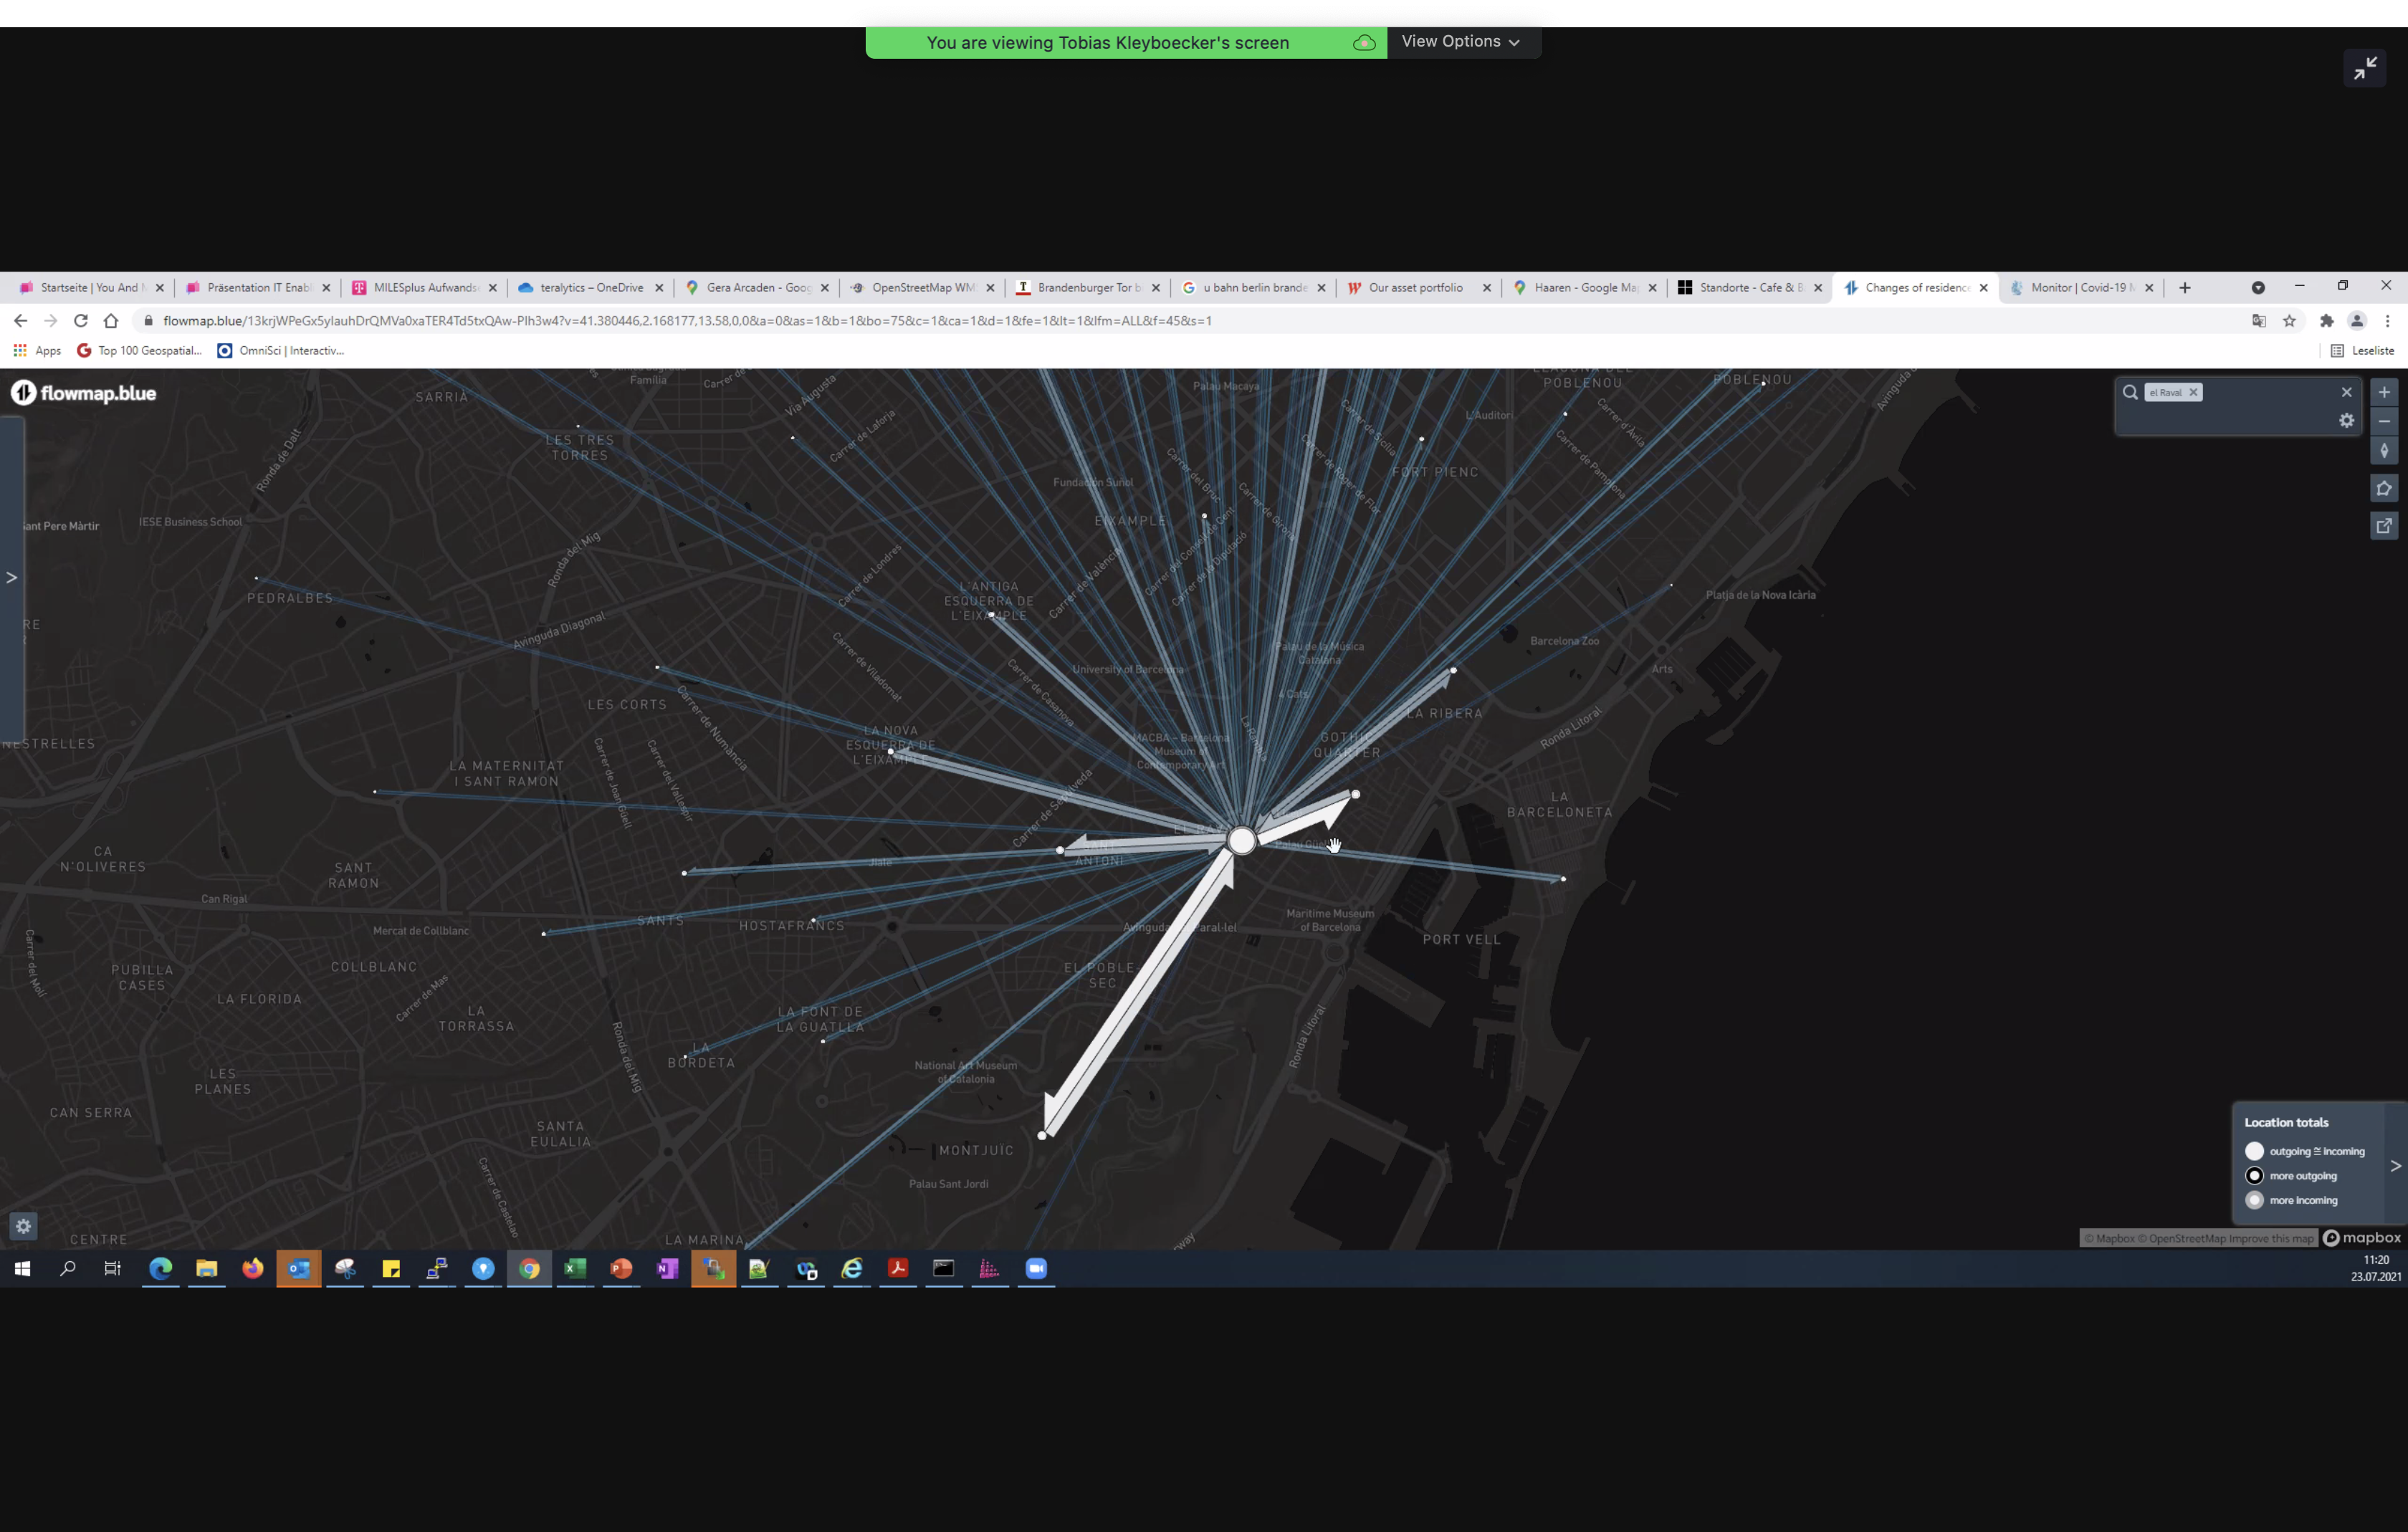The width and height of the screenshot is (2408, 1532).
Task: Reset map bearing with compass icon
Action: click(2384, 451)
